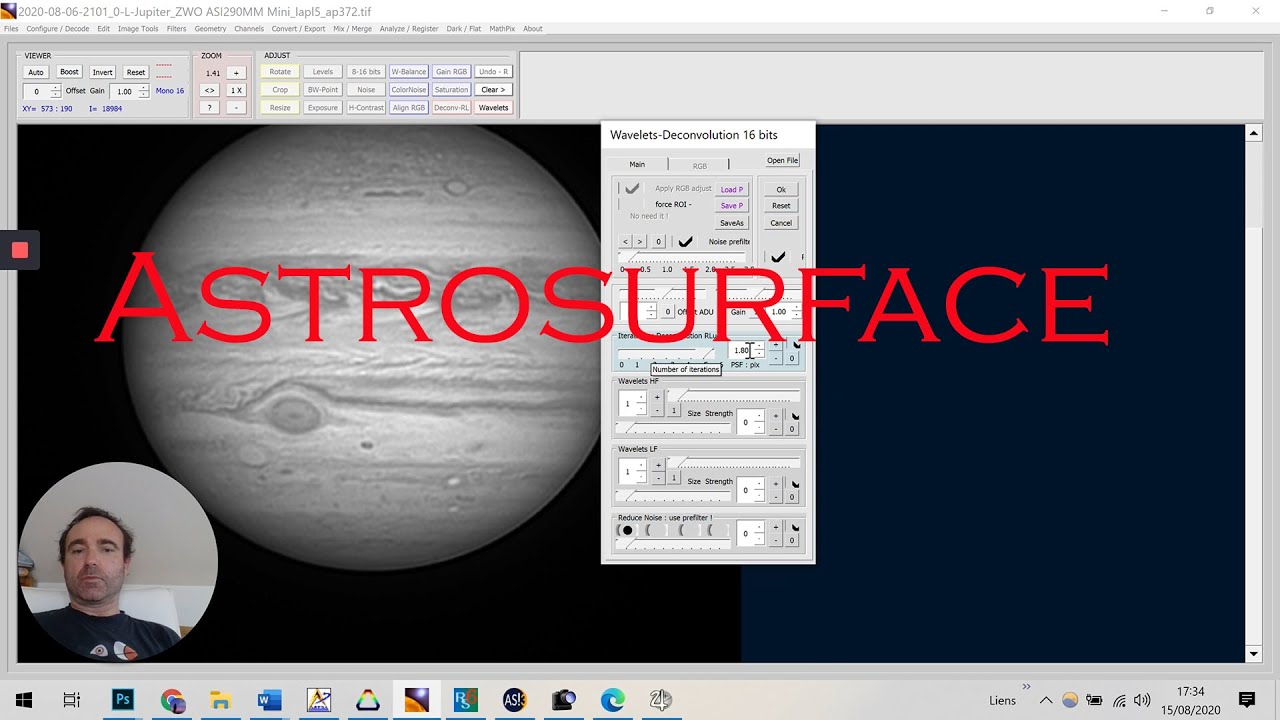Click the VIEWER Gain spinner arrows
1280x720 pixels.
tap(144, 91)
